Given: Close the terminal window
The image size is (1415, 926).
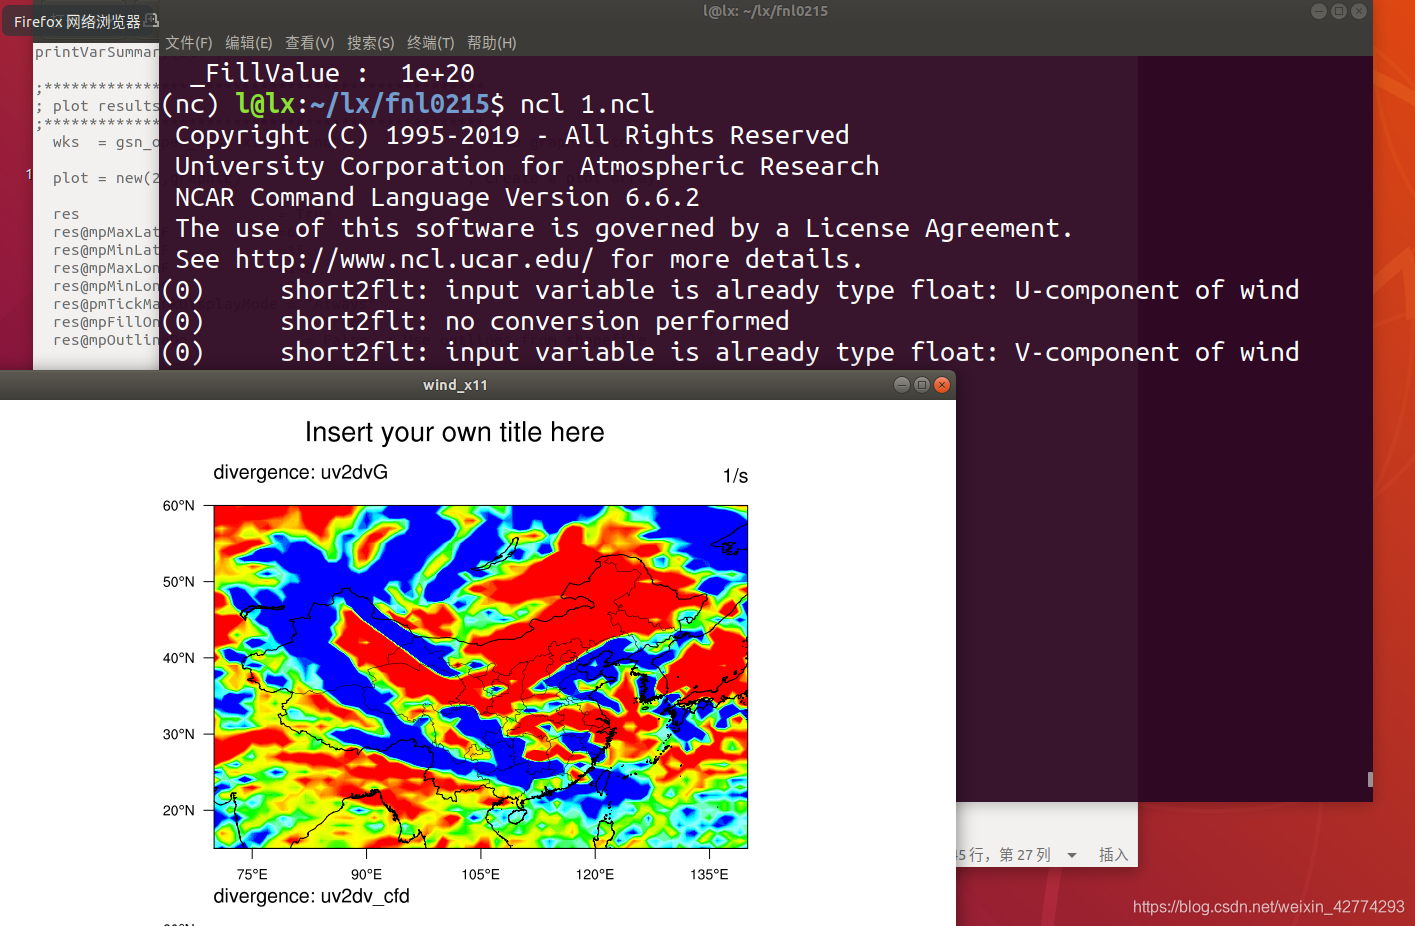Looking at the screenshot, I should pos(1359,11).
